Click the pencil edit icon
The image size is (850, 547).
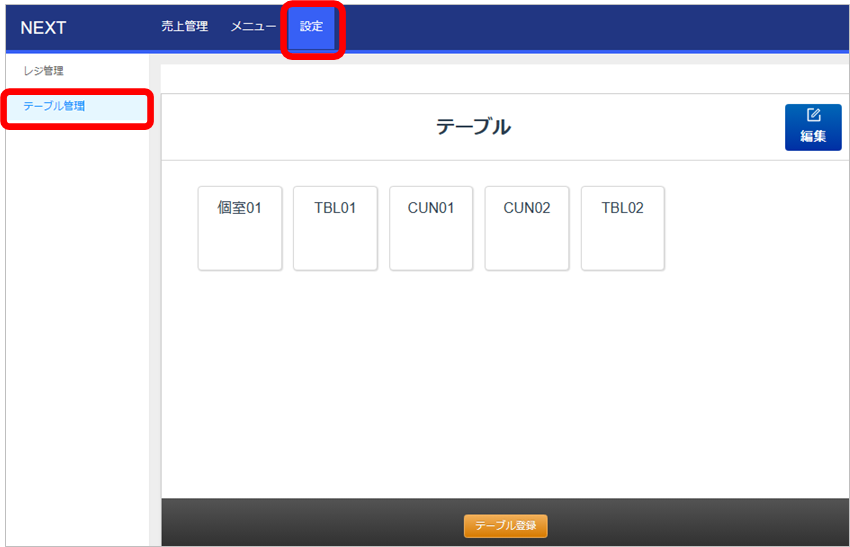[813, 116]
